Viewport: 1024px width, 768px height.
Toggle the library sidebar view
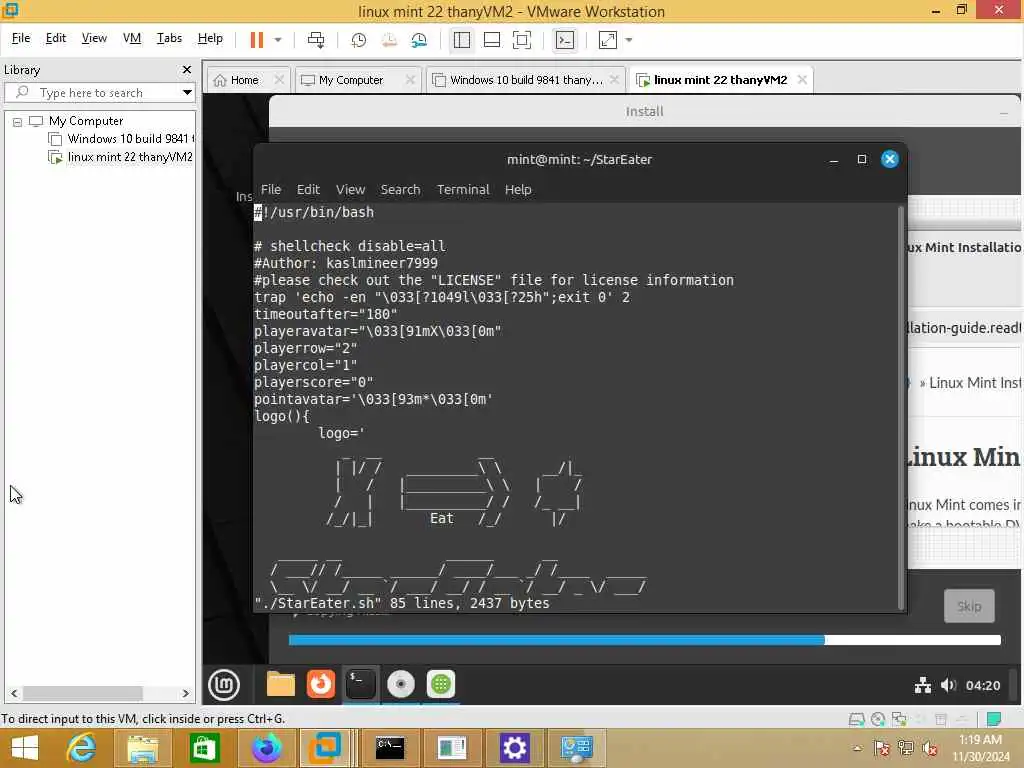(462, 40)
